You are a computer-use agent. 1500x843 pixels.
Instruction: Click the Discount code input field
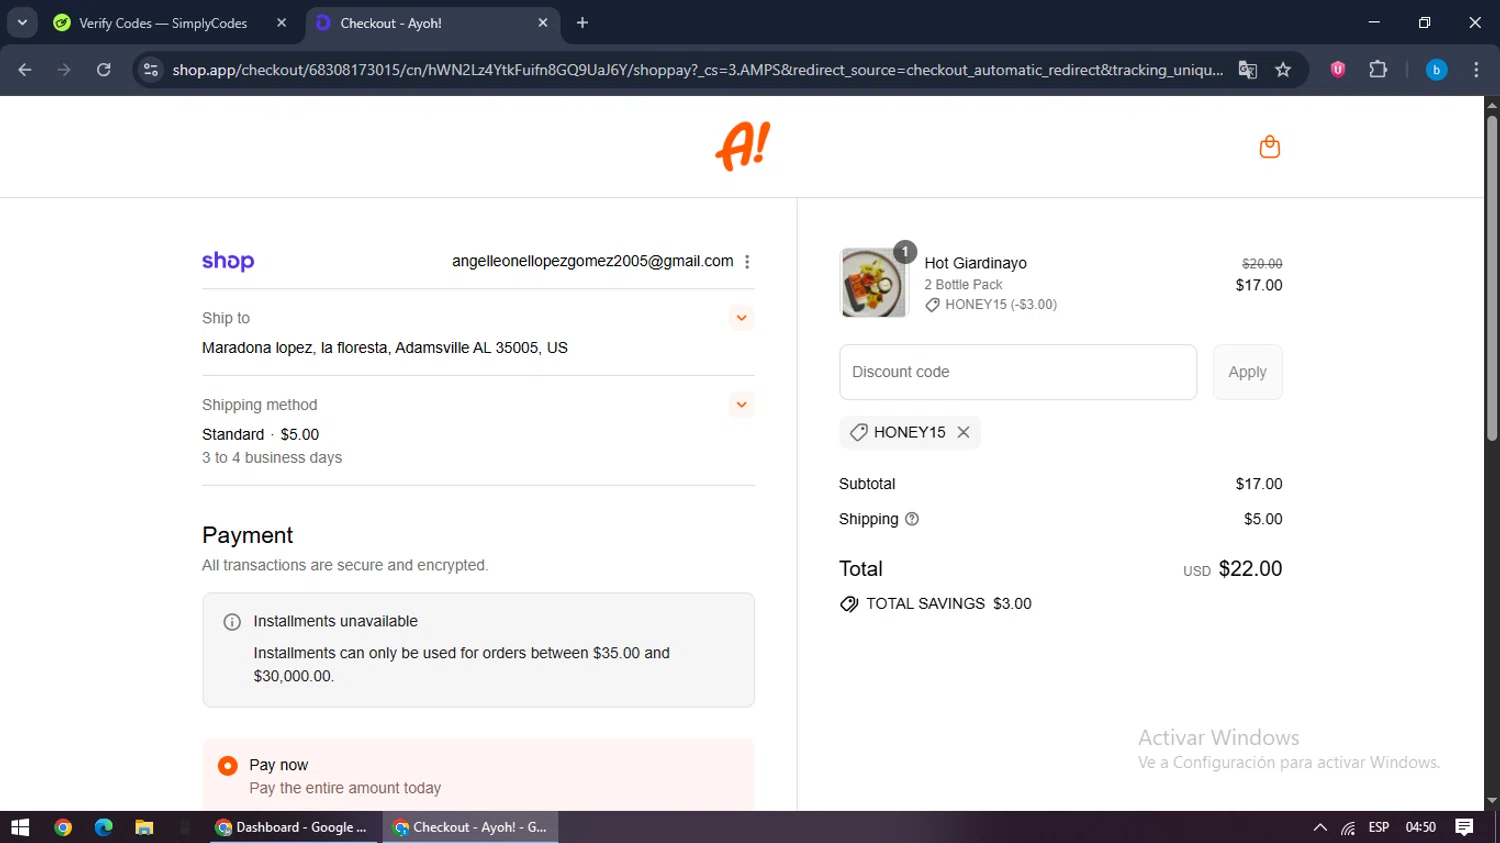[1018, 372]
